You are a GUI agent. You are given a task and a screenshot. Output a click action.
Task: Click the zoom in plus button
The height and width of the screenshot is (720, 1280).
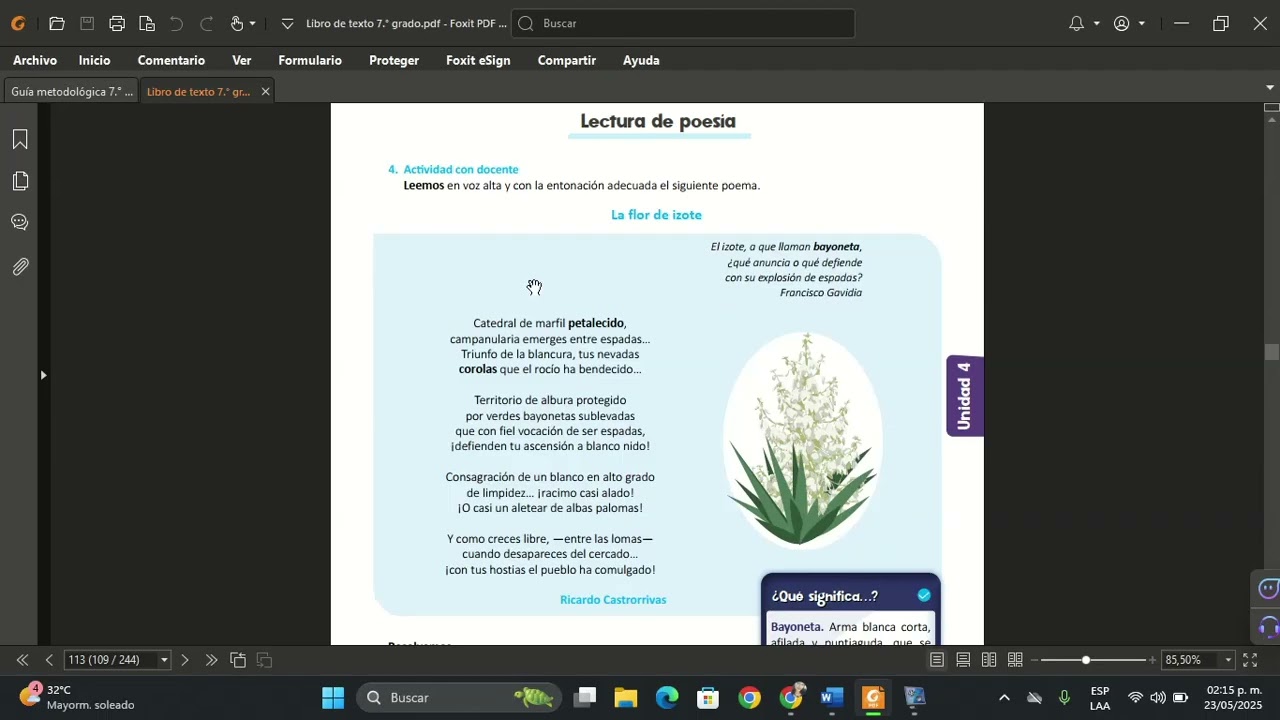pos(1152,660)
